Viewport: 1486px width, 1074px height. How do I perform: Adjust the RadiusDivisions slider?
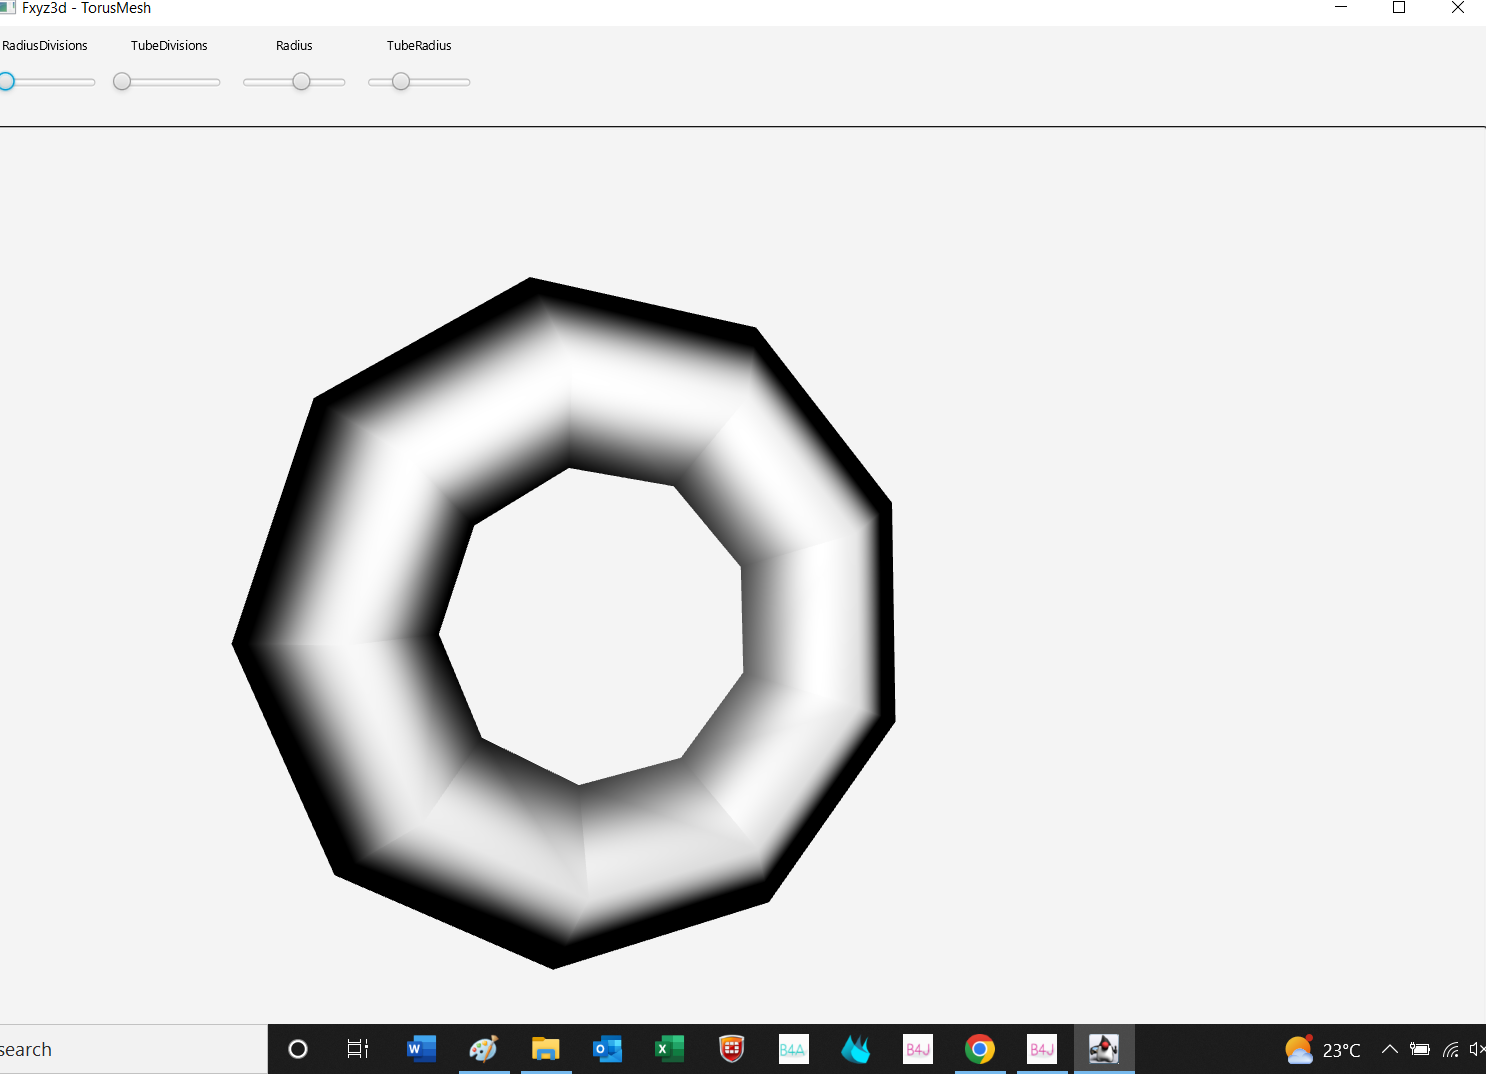click(x=8, y=81)
